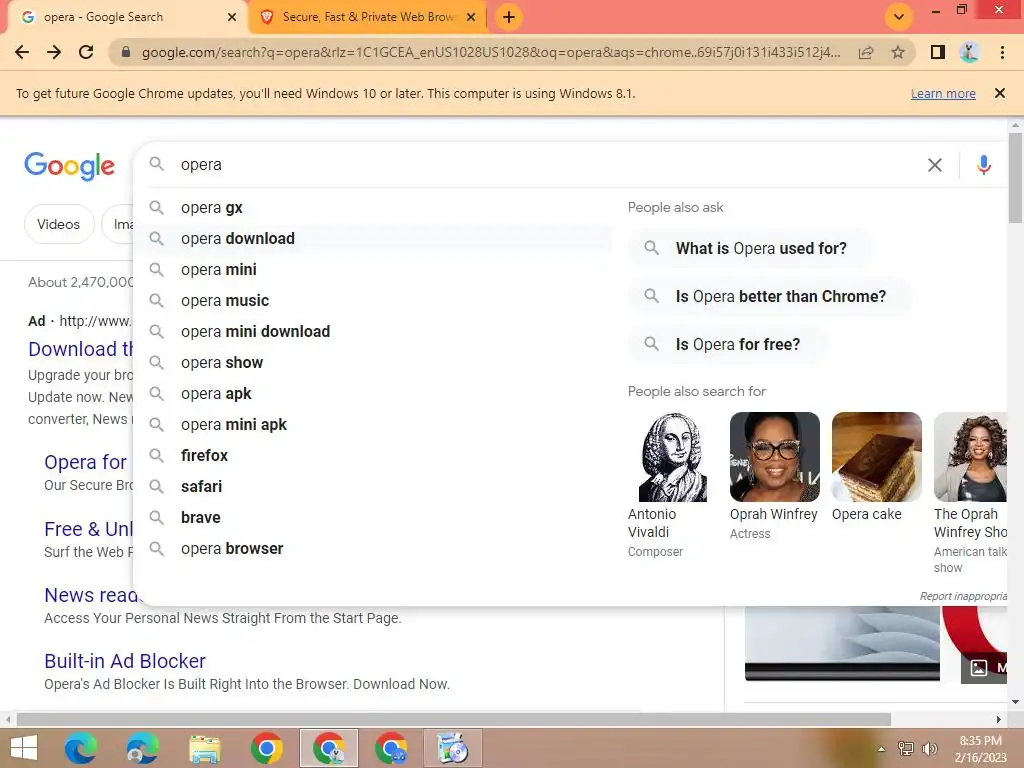Close the opera - Google Search tab
1024x768 pixels.
pos(232,17)
